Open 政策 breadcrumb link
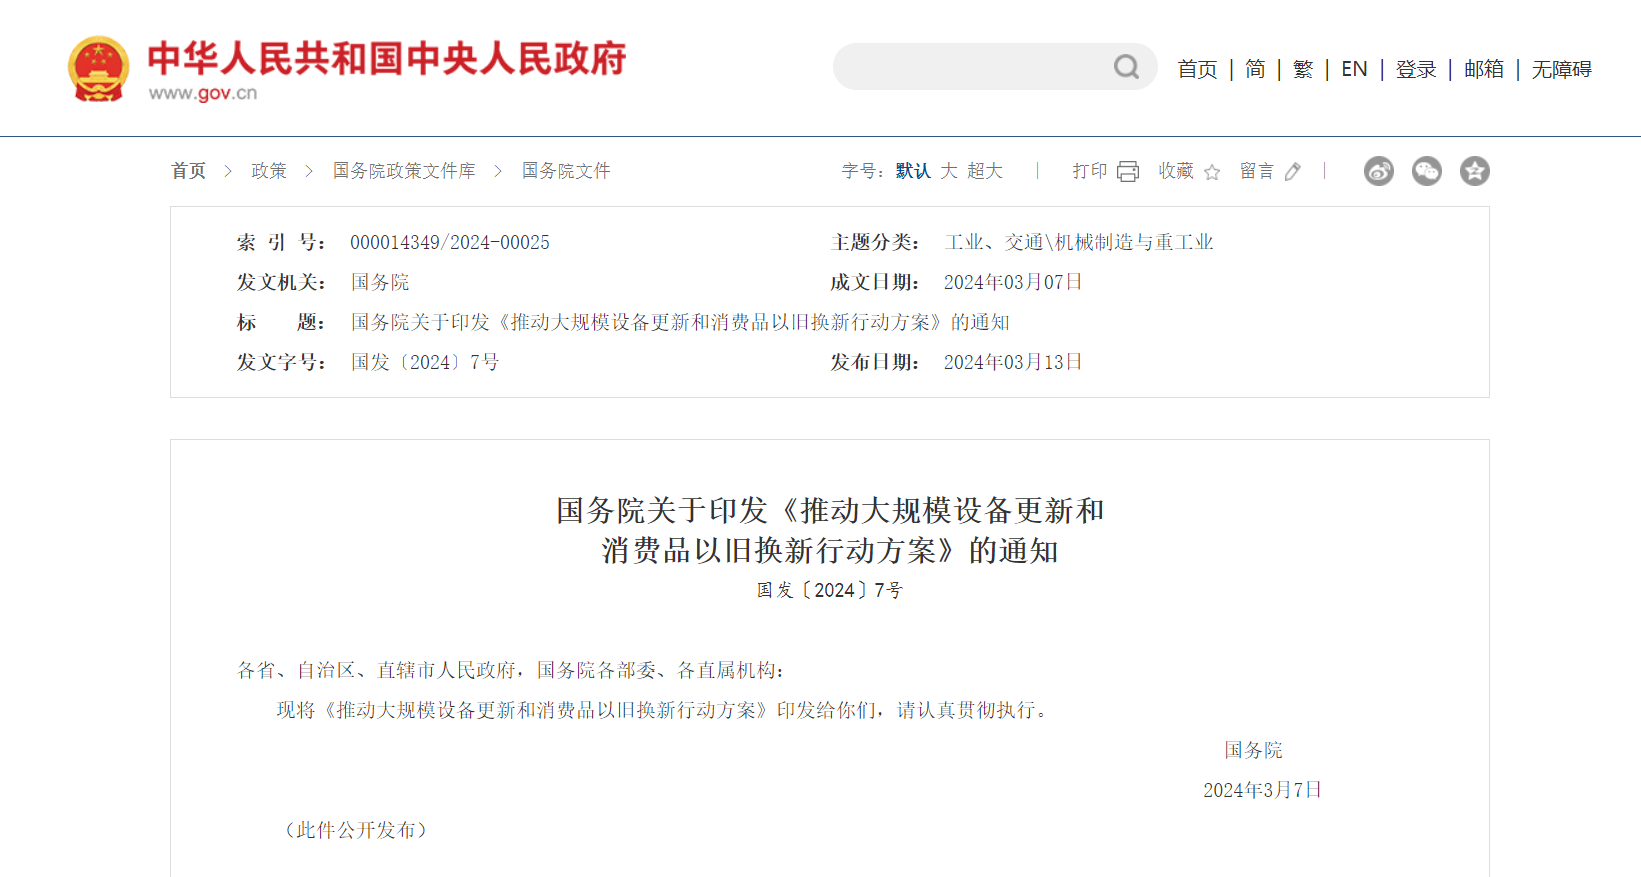 coord(269,171)
